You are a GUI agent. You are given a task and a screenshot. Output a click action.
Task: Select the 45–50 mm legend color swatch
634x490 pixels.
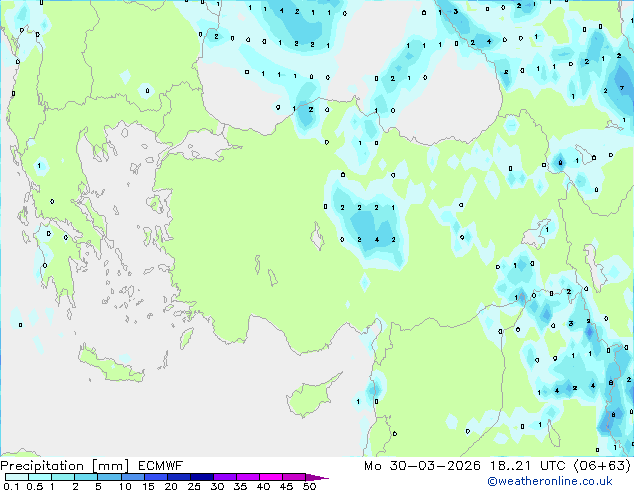(x=294, y=477)
